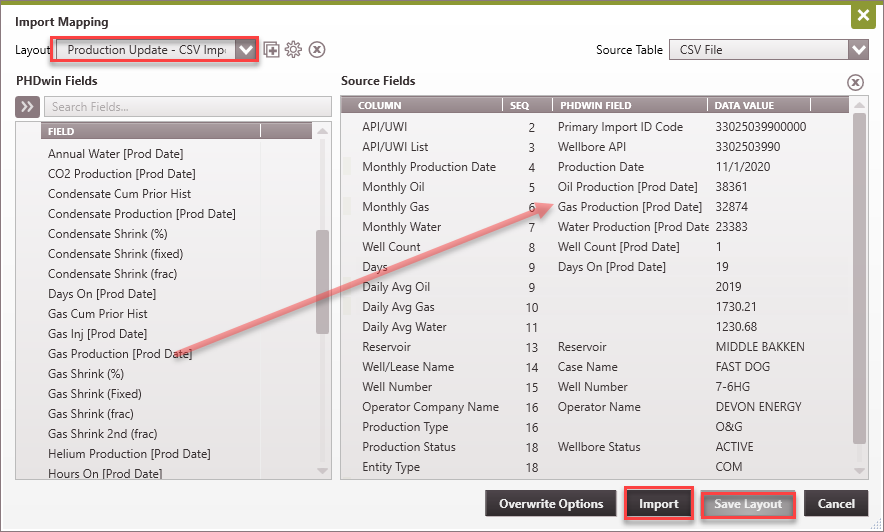
Task: Select the Daily Avg Oil source row
Action: pyautogui.click(x=596, y=287)
